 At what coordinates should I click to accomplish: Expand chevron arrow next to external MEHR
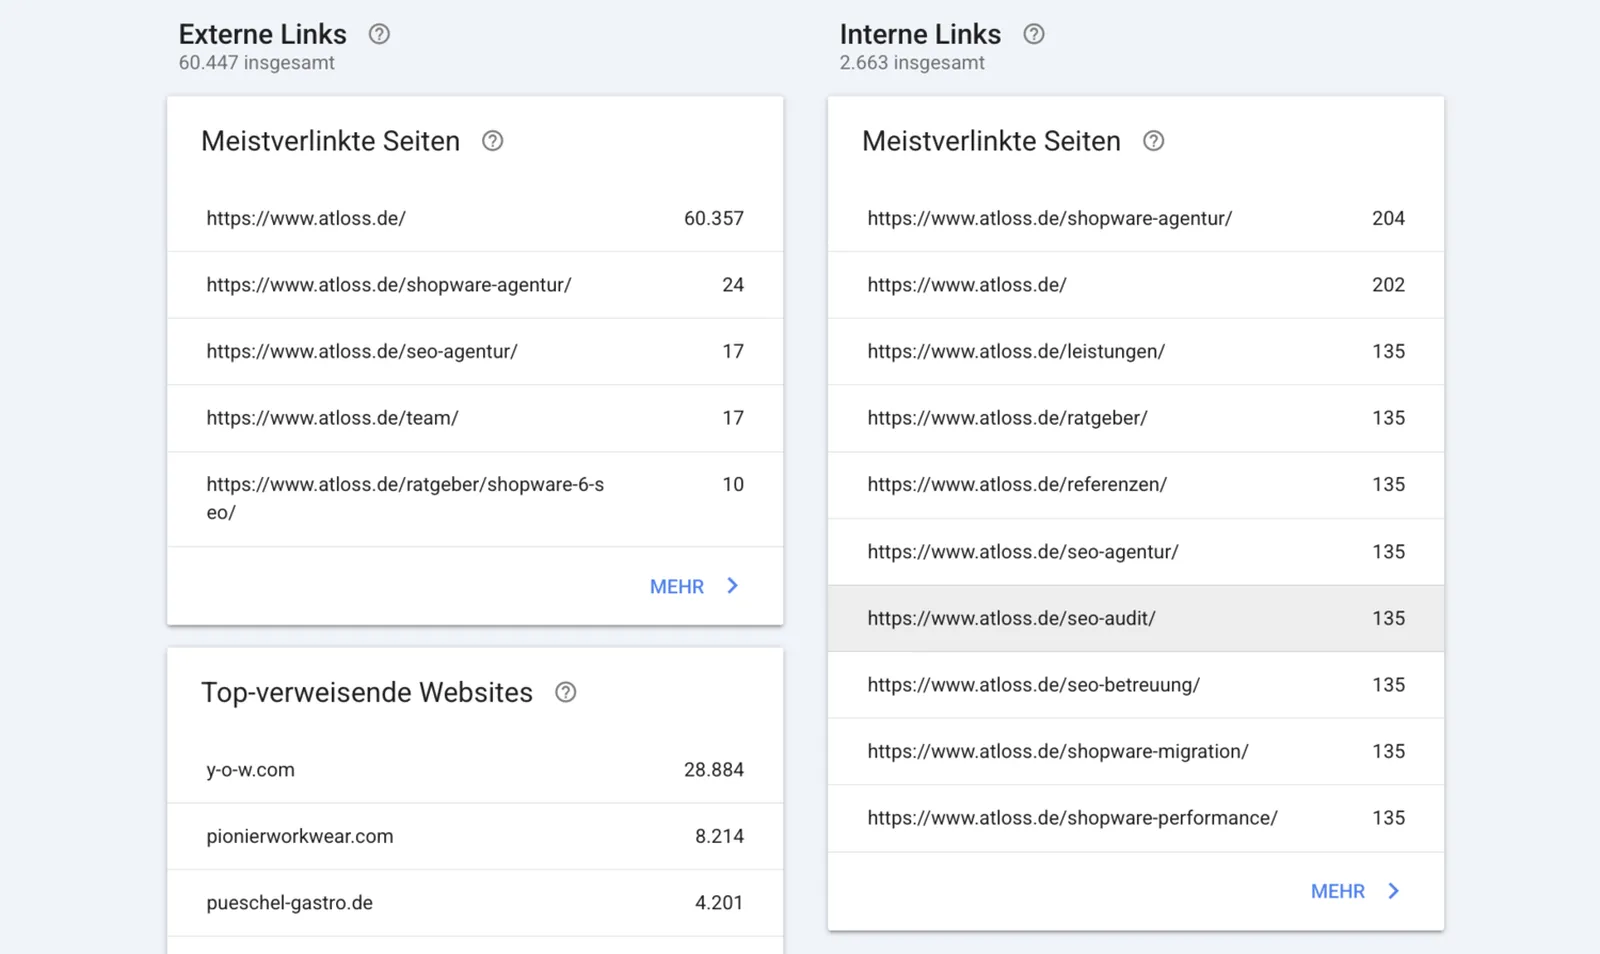[733, 586]
